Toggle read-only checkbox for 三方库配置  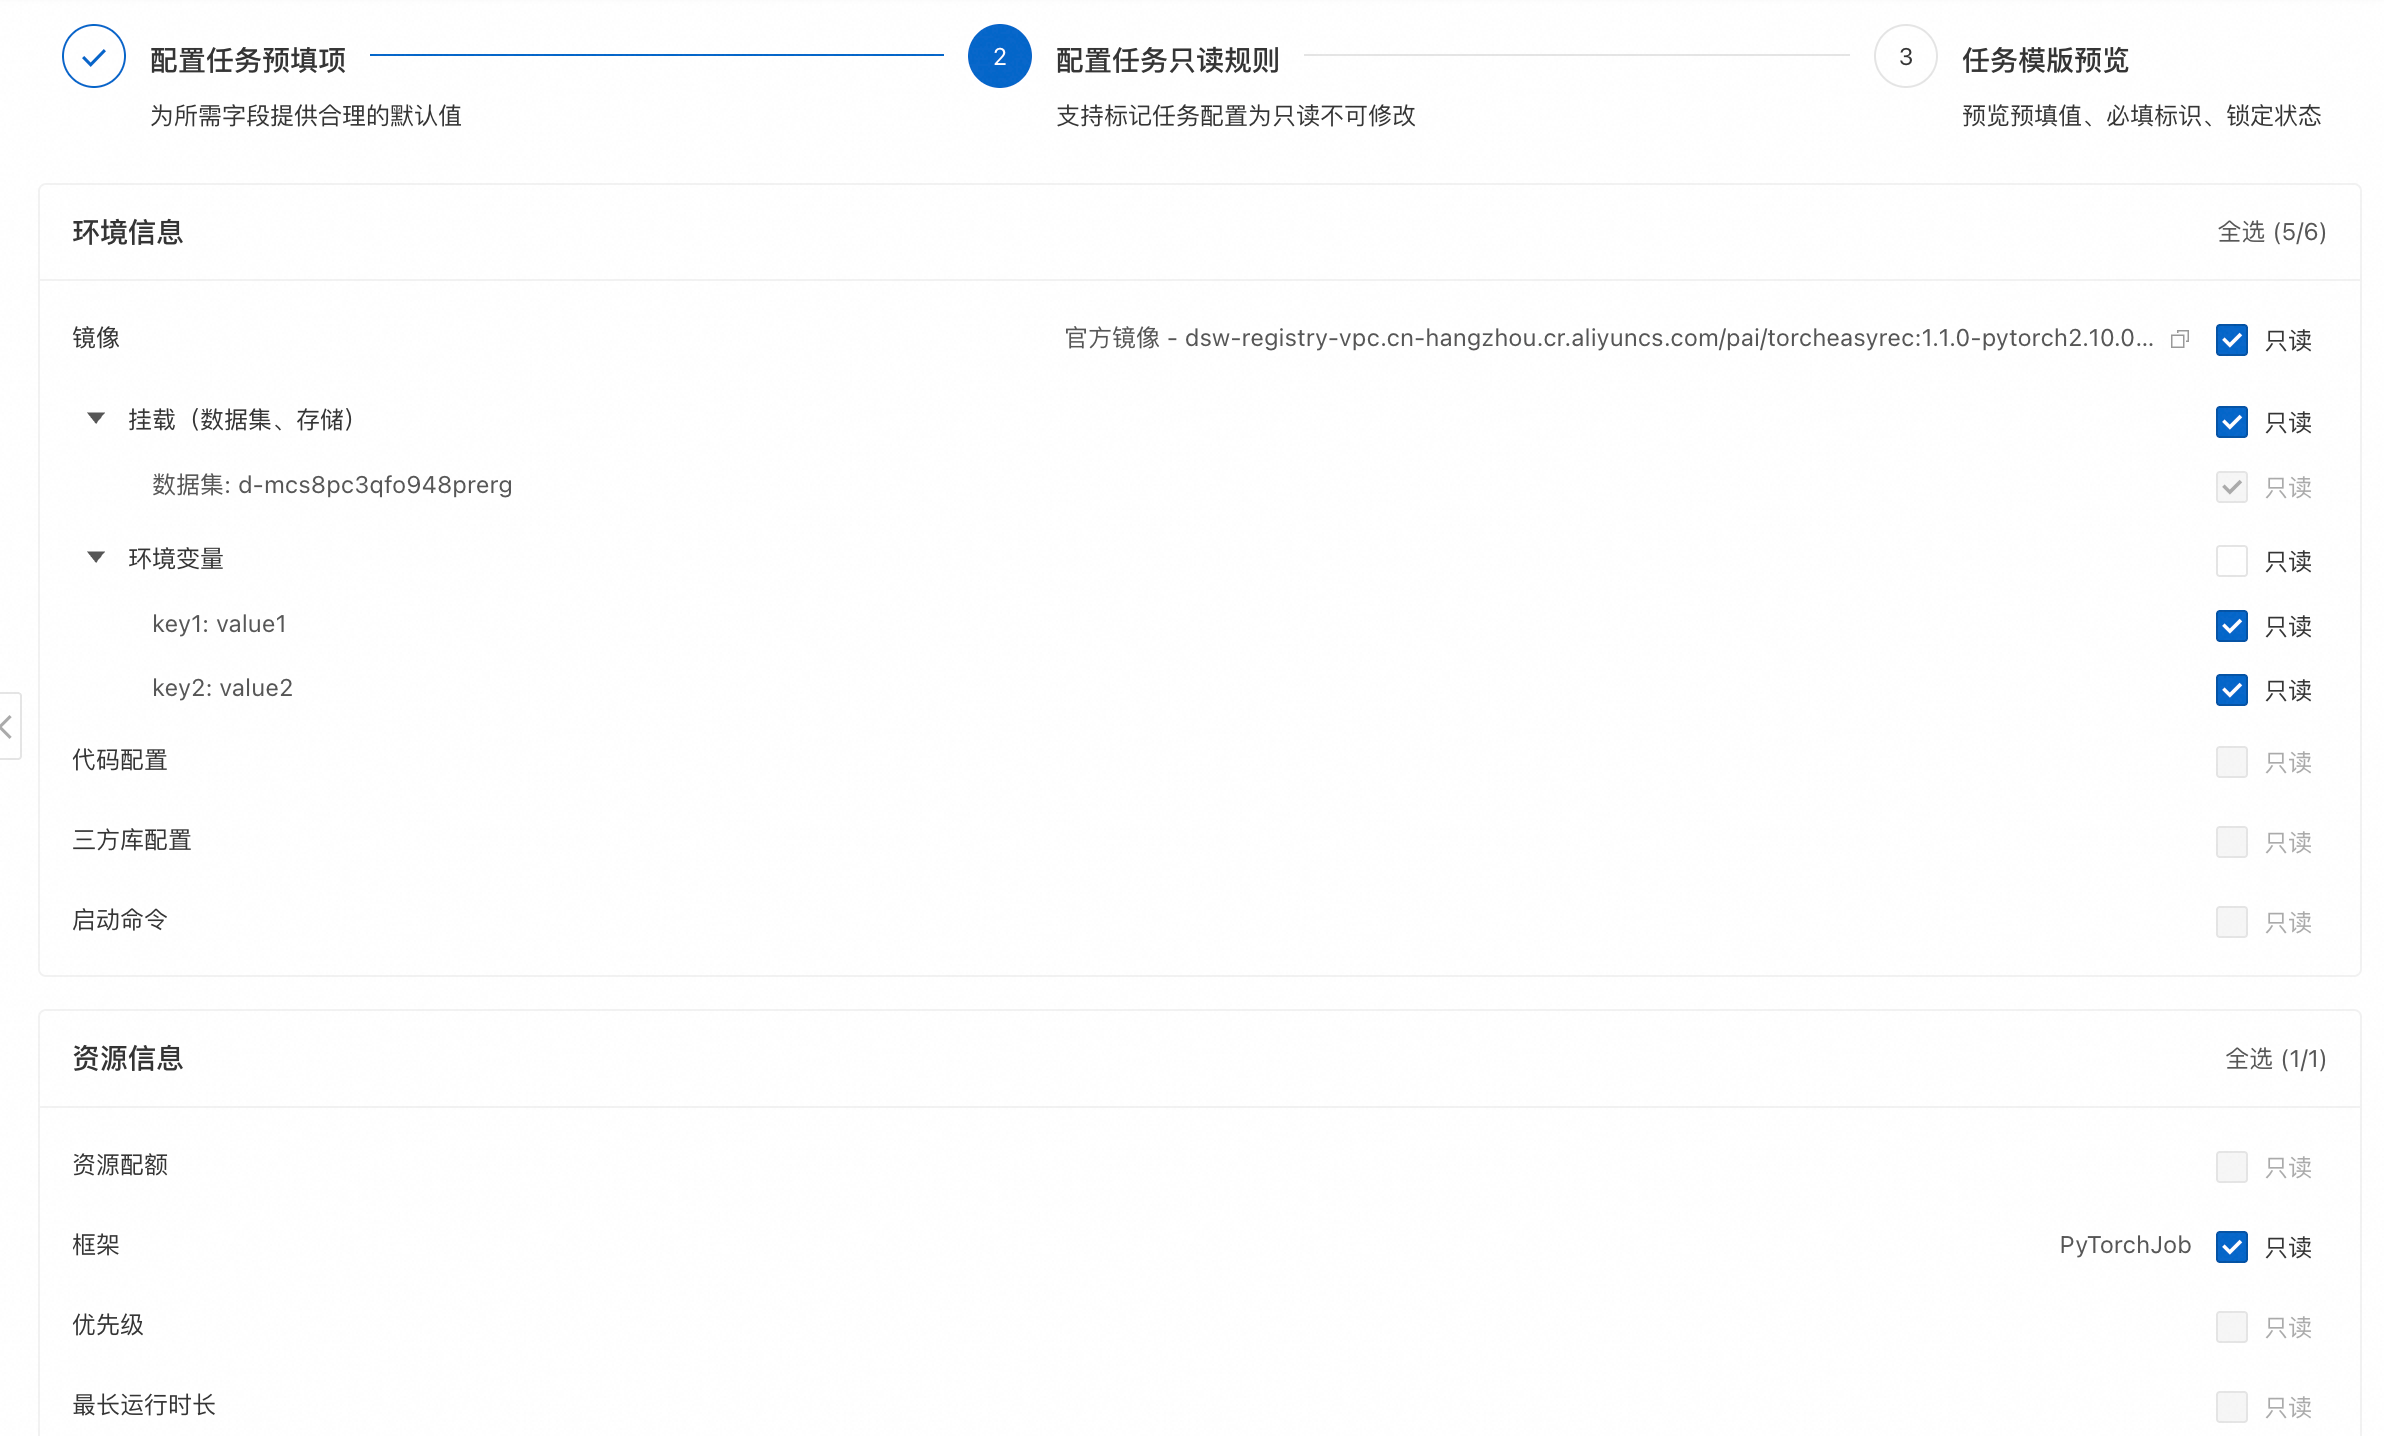click(2232, 842)
